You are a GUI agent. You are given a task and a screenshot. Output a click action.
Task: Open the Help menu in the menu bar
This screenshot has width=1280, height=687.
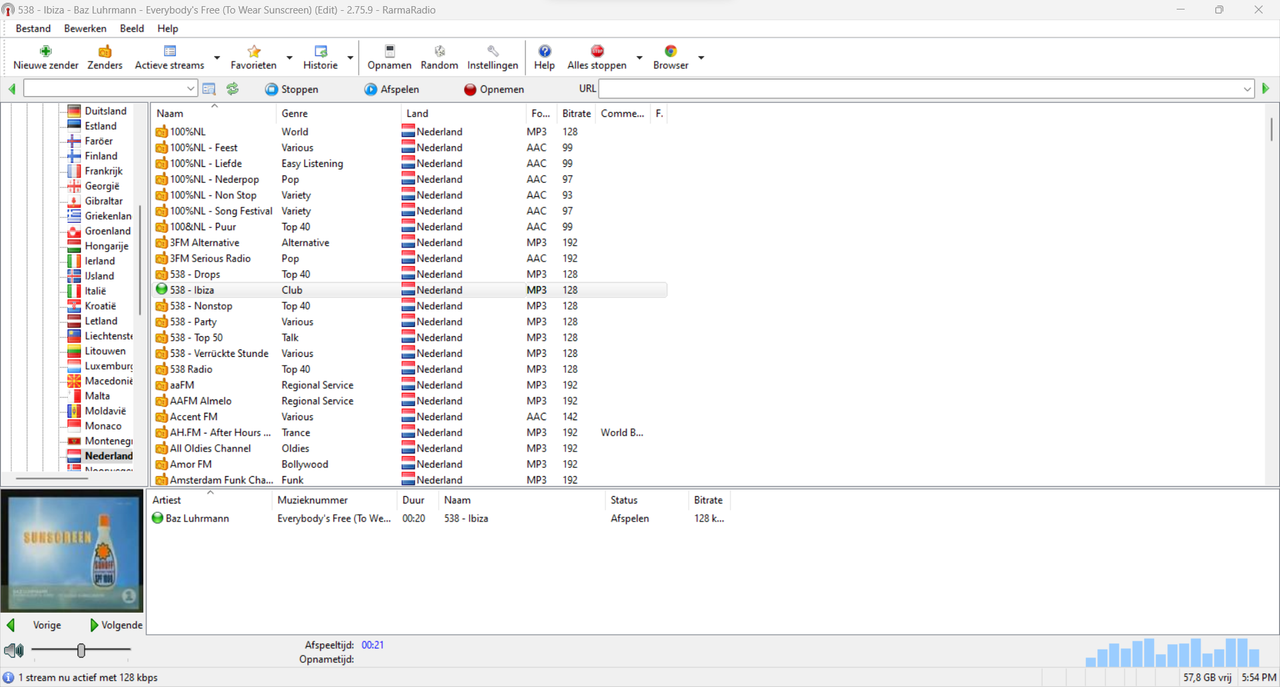(x=168, y=29)
